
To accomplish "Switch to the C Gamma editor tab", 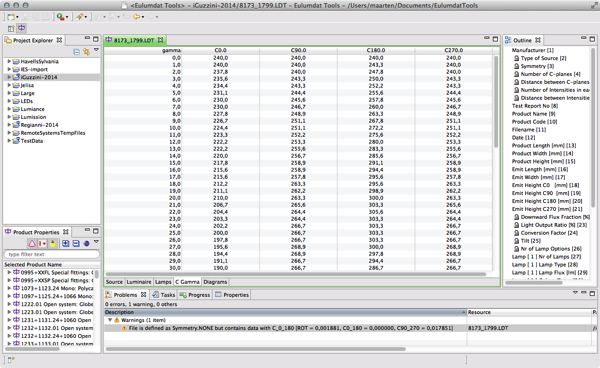I will pyautogui.click(x=187, y=282).
